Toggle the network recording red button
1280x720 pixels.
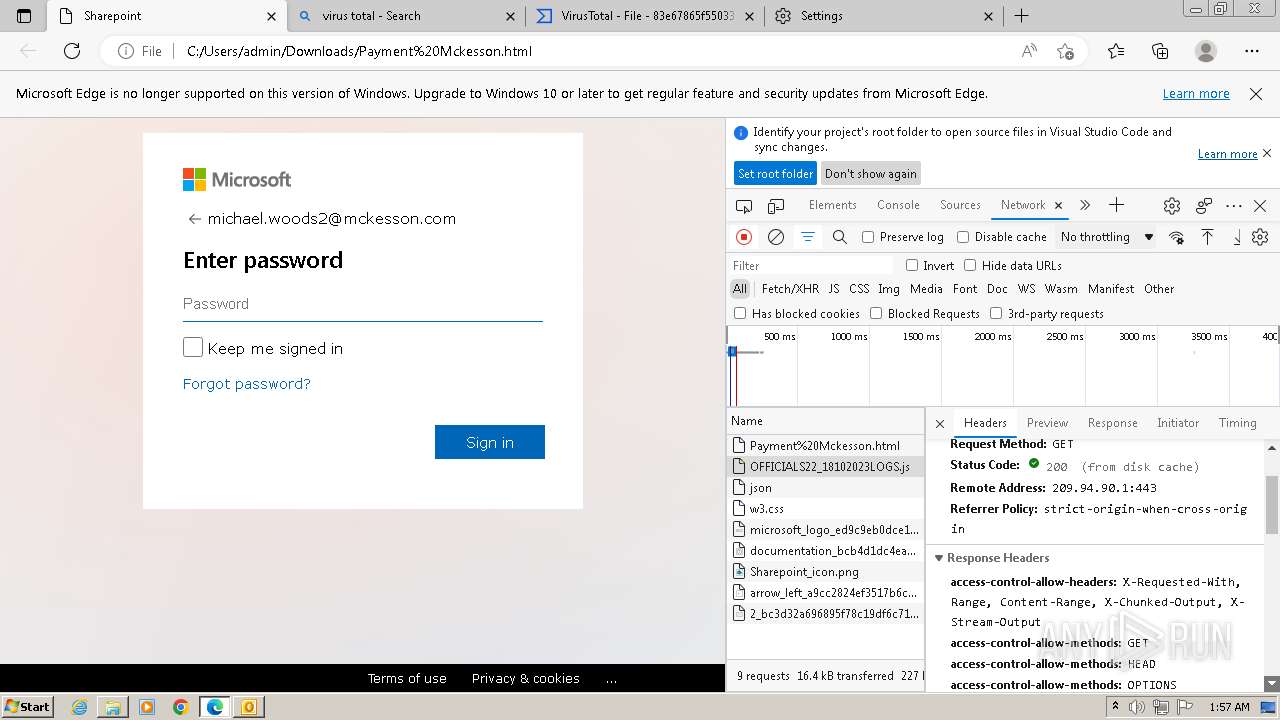(744, 237)
